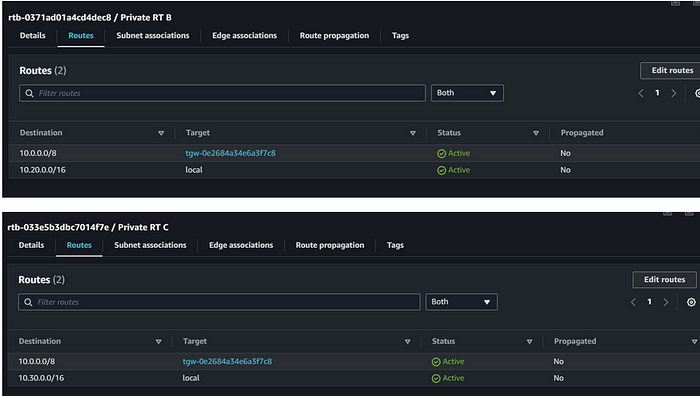The image size is (700, 396).
Task: Go to next page in Private RT B
Action: (674, 93)
